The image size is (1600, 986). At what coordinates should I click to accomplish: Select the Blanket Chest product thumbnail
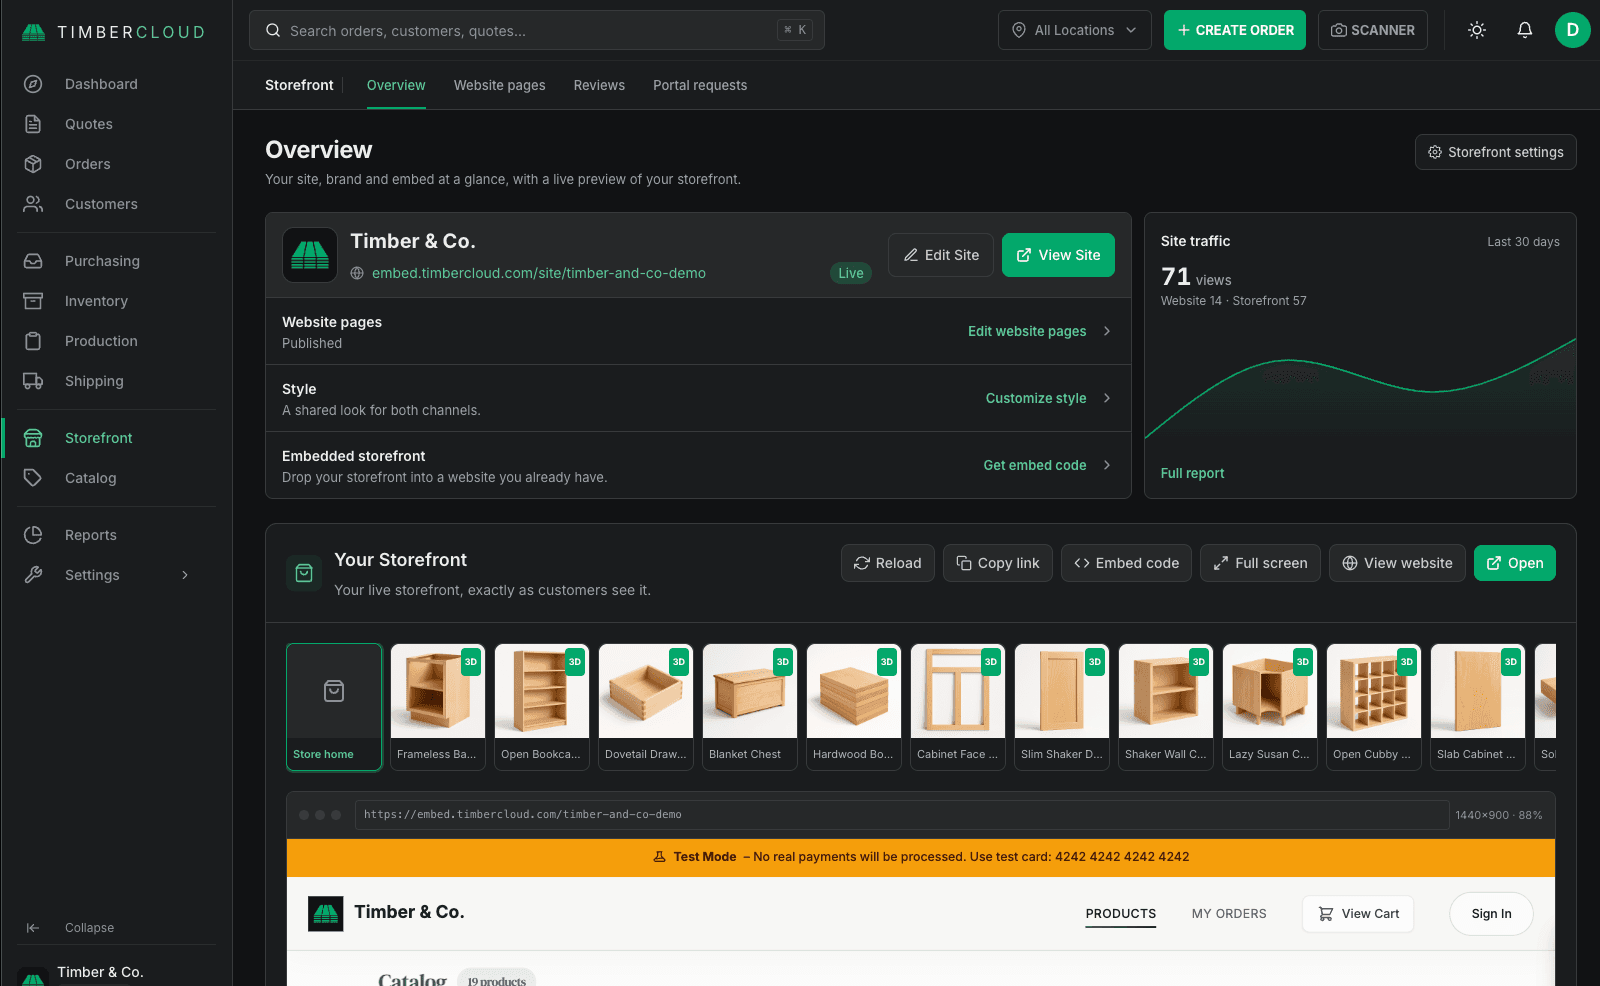(750, 707)
